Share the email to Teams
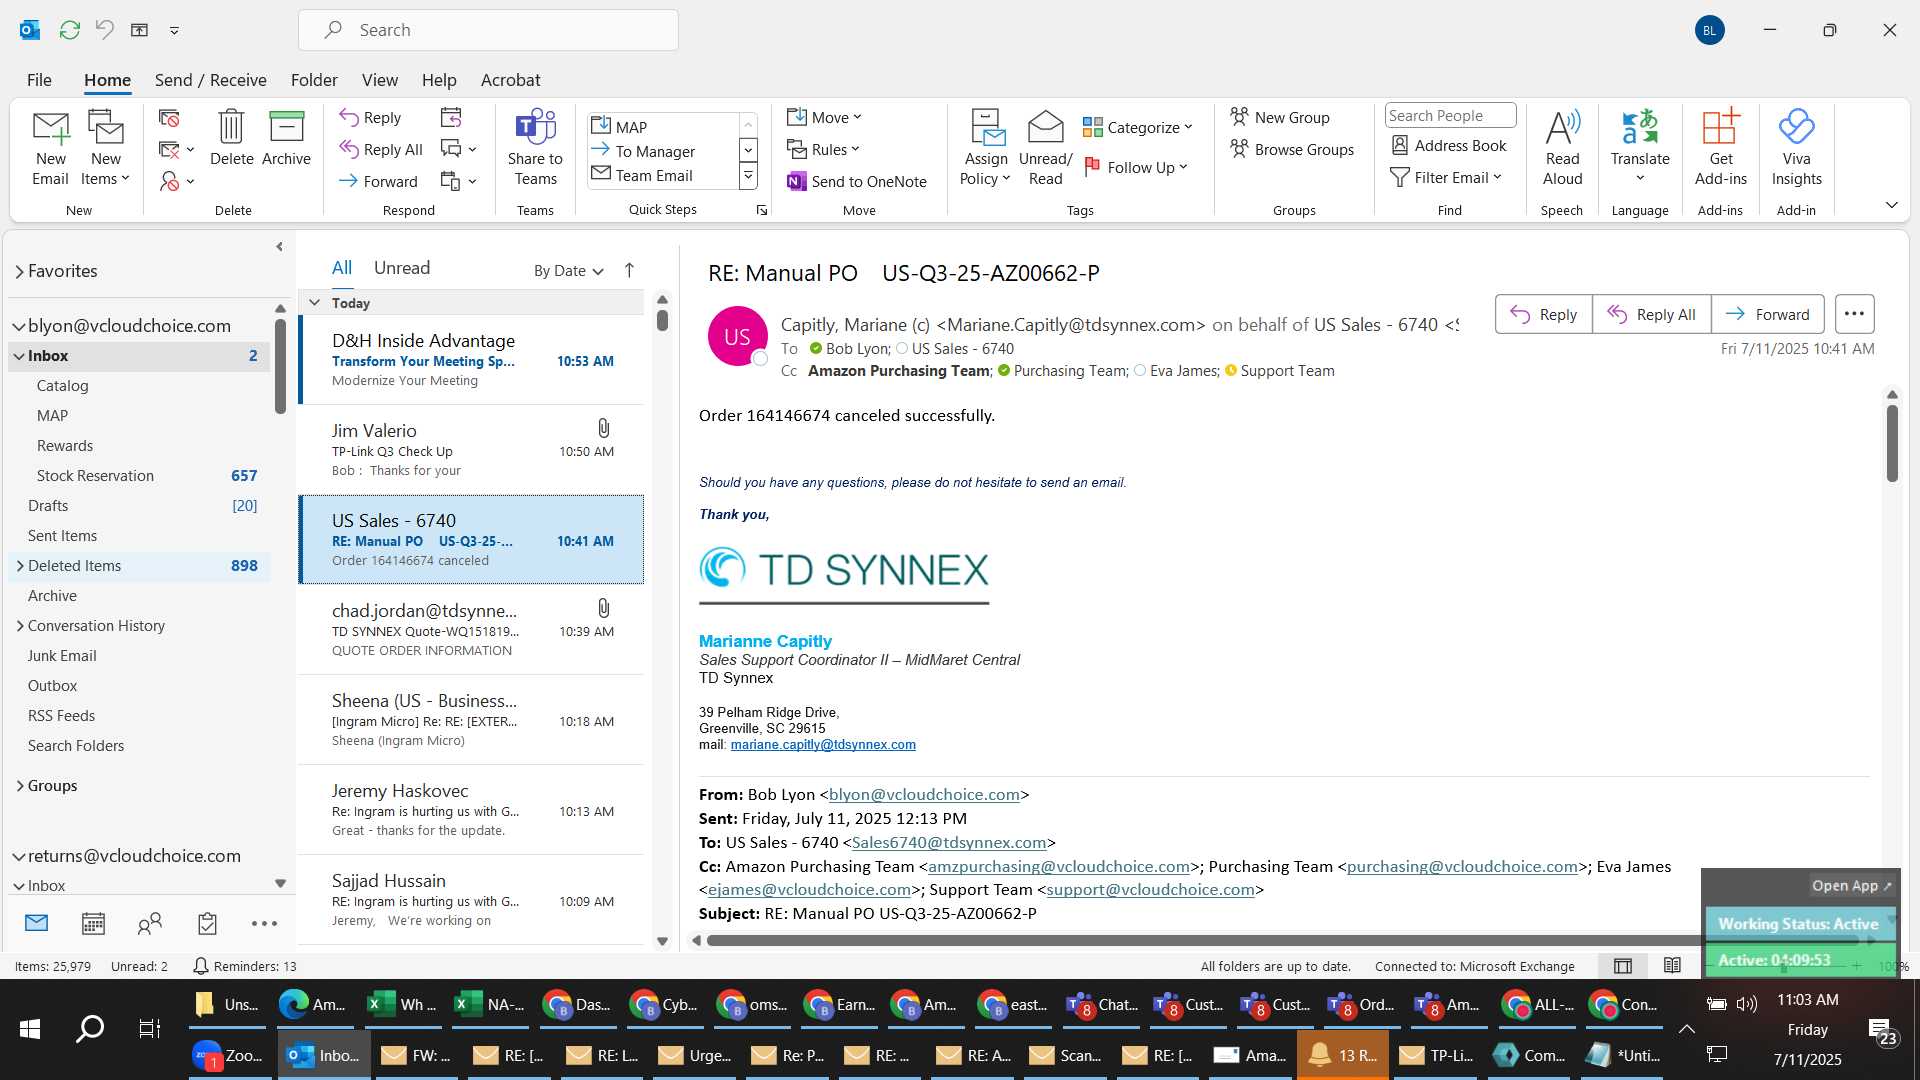The height and width of the screenshot is (1080, 1920). pos(535,148)
